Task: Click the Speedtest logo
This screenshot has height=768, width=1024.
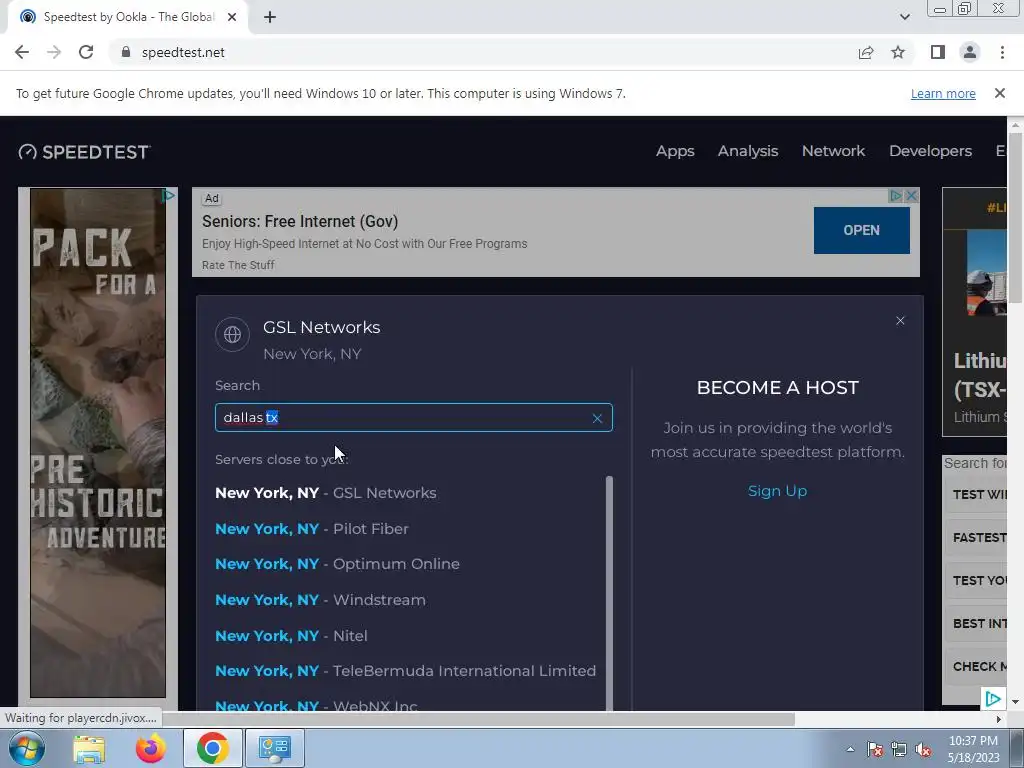Action: click(84, 152)
